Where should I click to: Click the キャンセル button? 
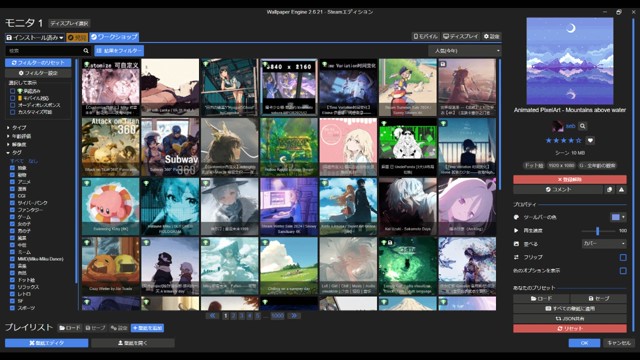pos(619,343)
